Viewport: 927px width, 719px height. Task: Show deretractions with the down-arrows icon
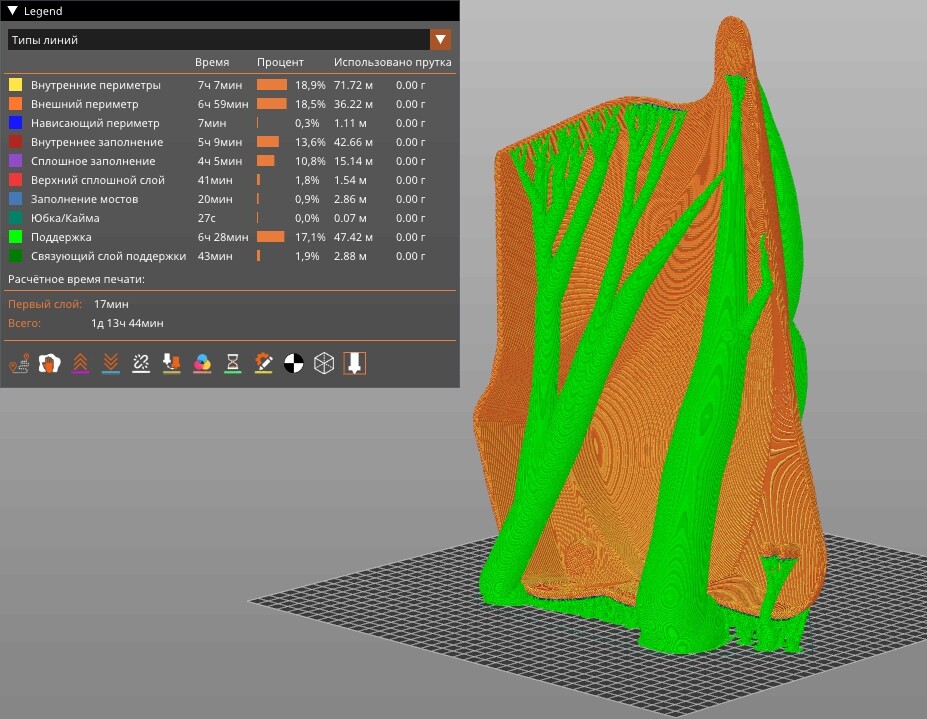point(110,363)
